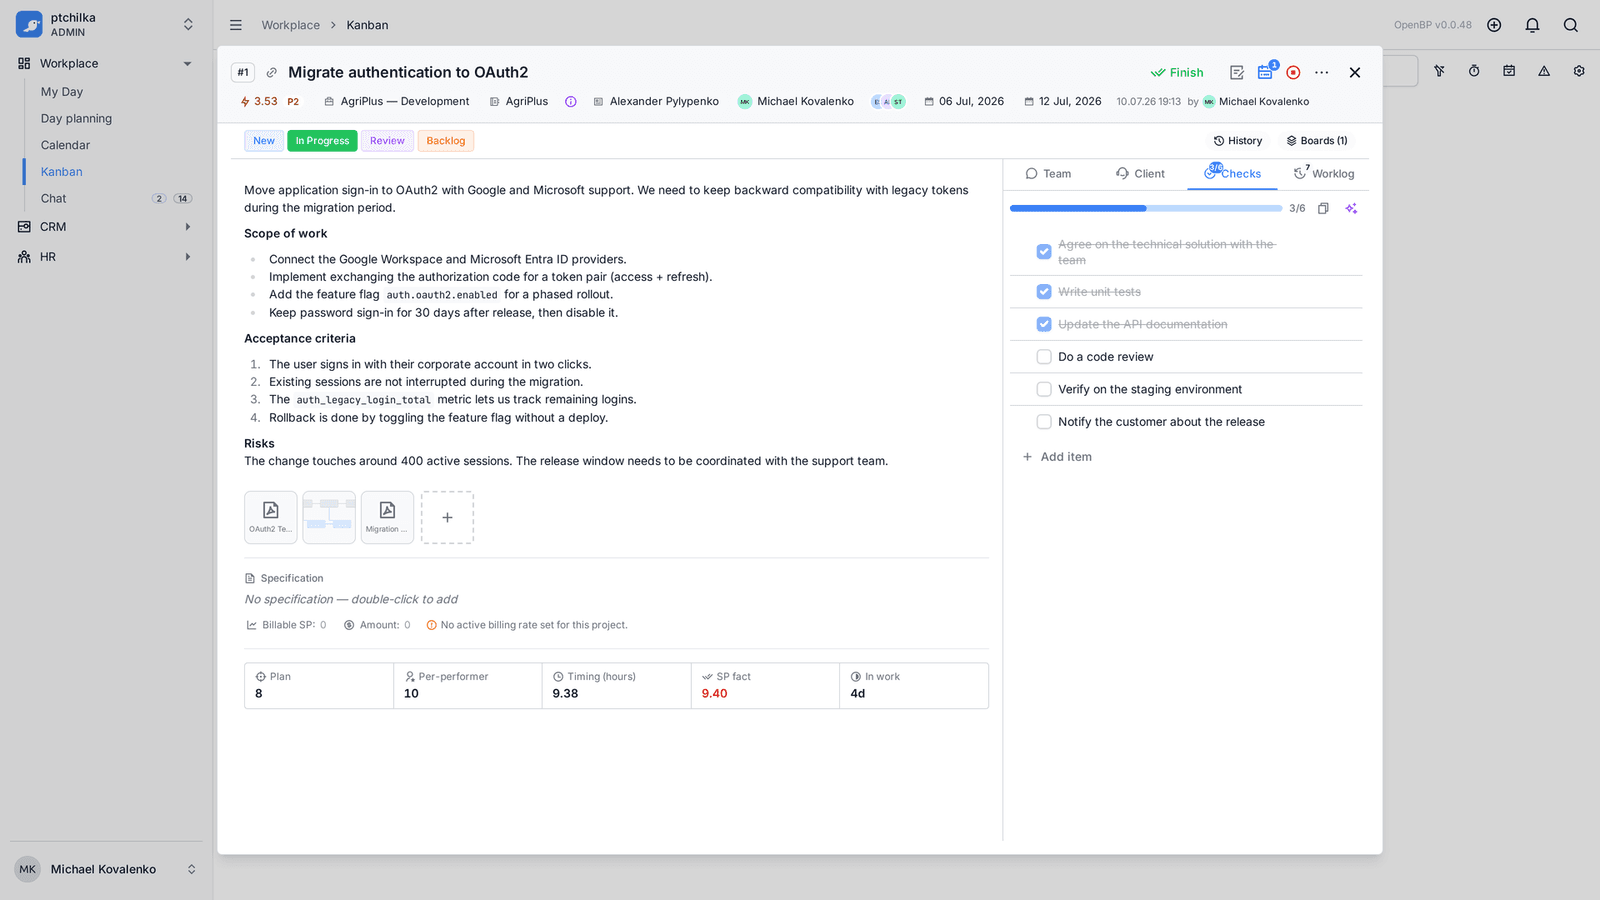
Task: Open the Migration PDF attachment
Action: [387, 517]
